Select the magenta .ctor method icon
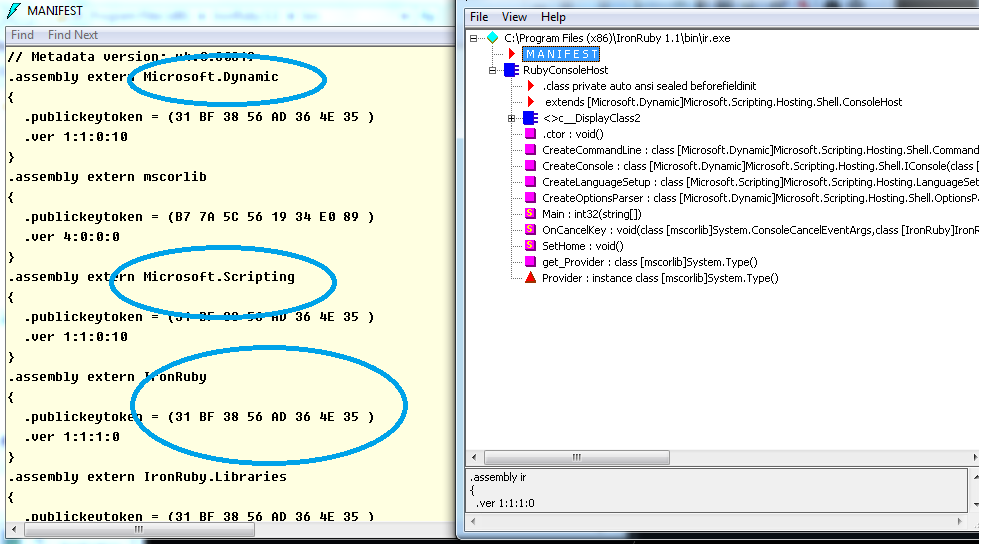 [530, 134]
